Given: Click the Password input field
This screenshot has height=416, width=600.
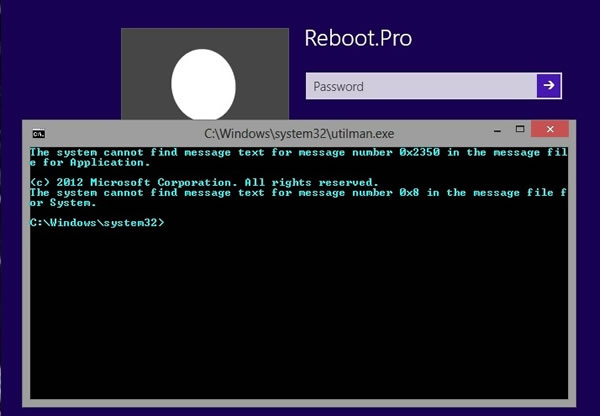Looking at the screenshot, I should 422,86.
